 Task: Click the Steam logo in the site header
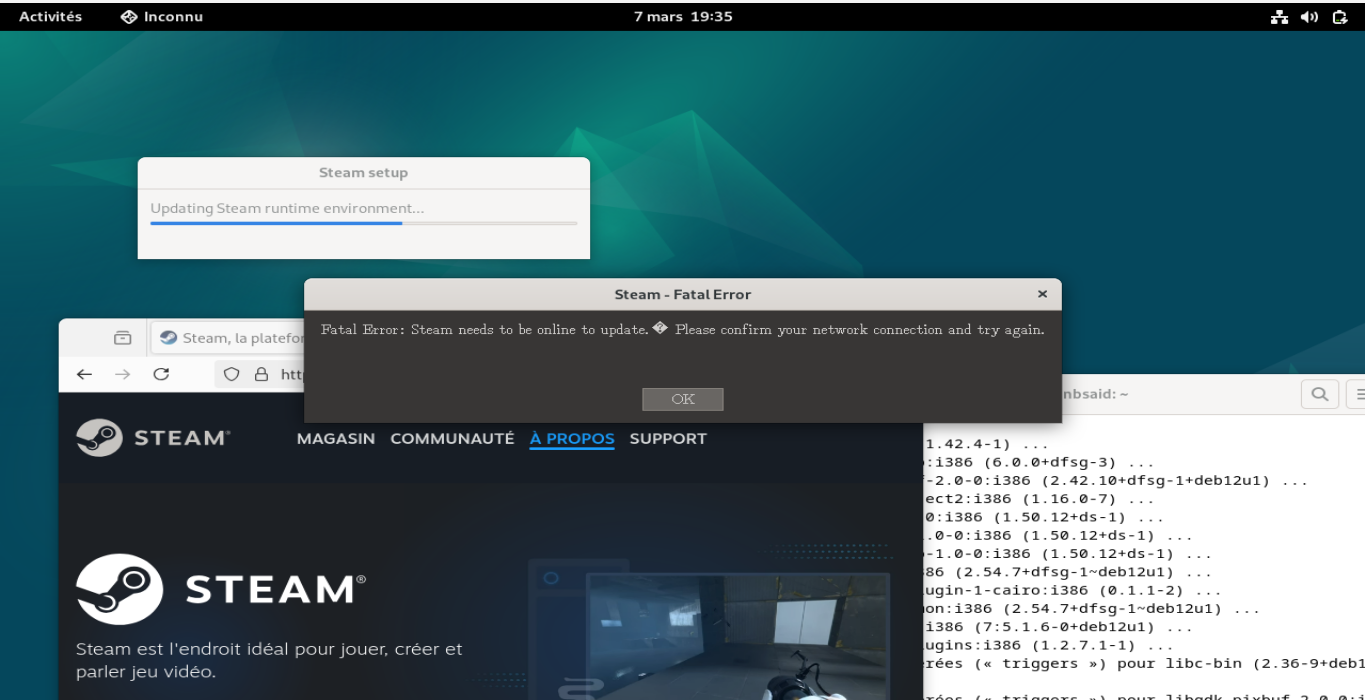click(153, 438)
